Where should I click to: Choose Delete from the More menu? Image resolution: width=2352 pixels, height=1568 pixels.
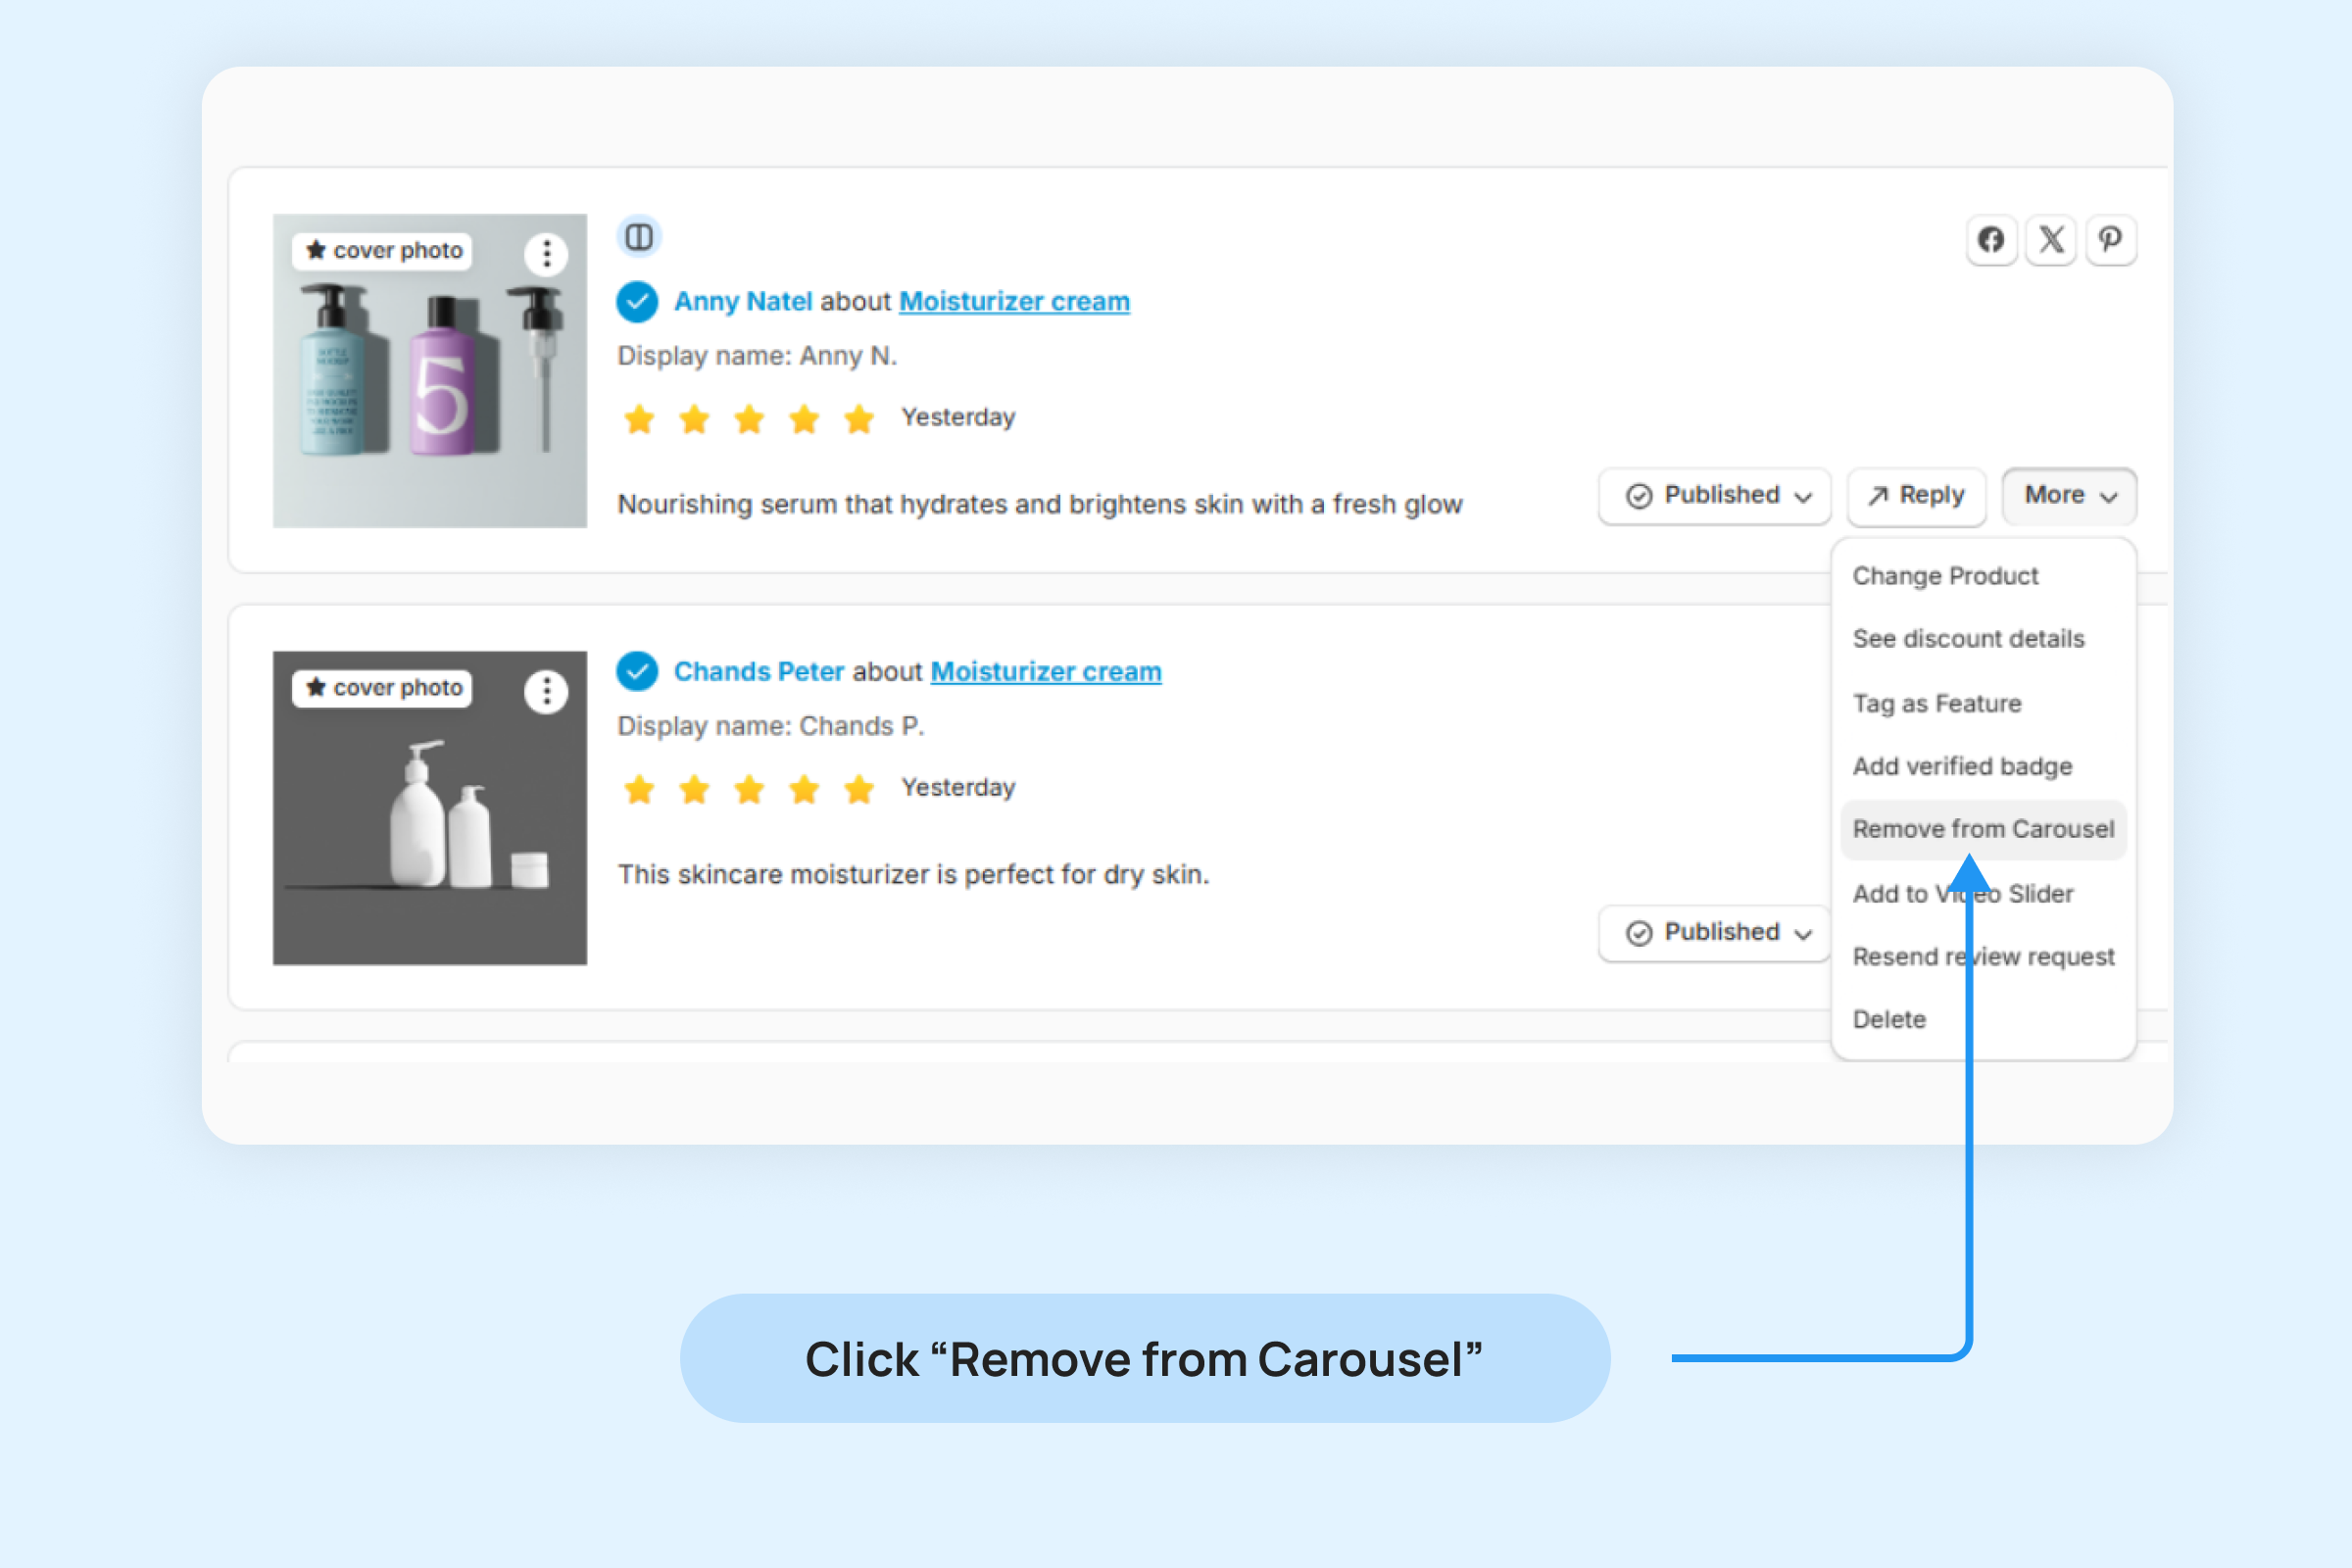pyautogui.click(x=1888, y=1020)
